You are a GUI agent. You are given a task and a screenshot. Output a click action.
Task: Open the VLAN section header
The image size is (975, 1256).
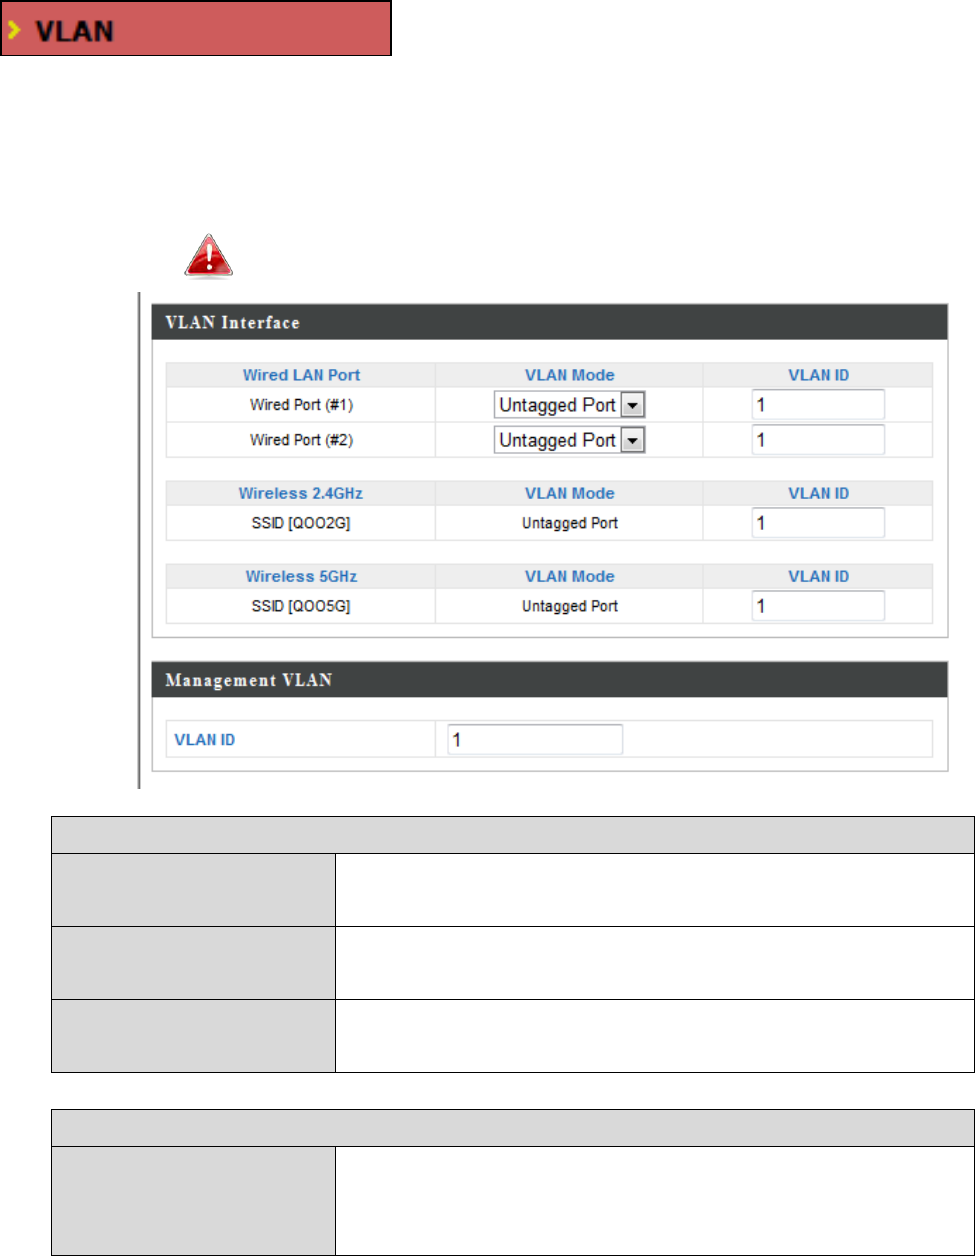(x=195, y=28)
